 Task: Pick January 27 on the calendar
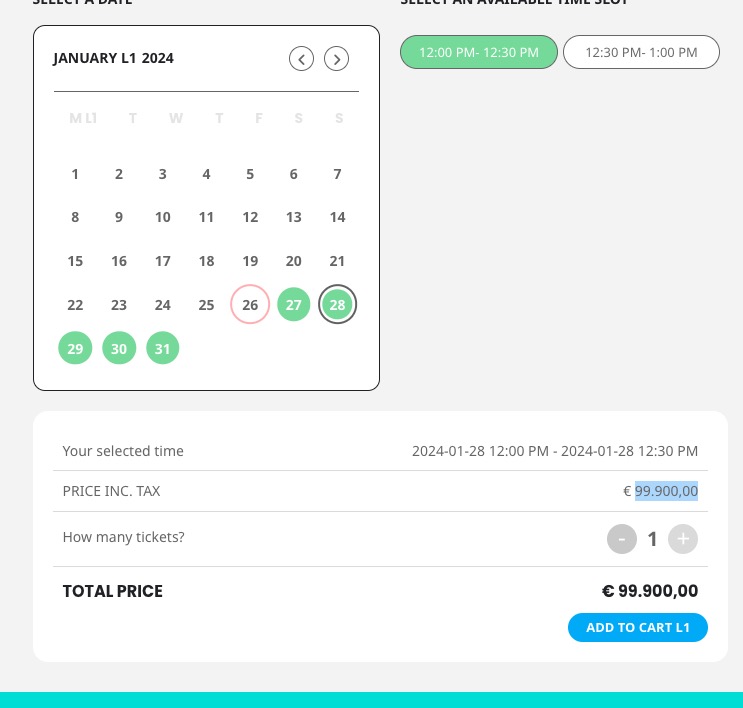293,304
